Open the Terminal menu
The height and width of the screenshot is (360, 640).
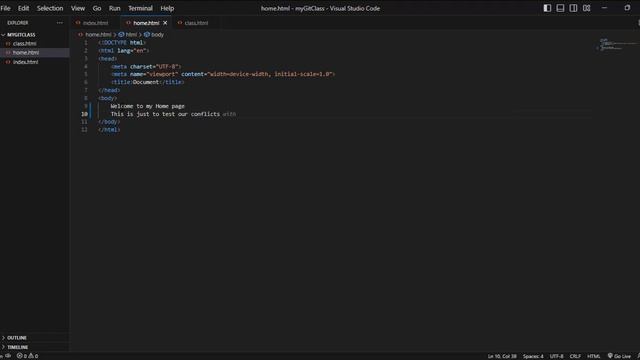tap(140, 8)
